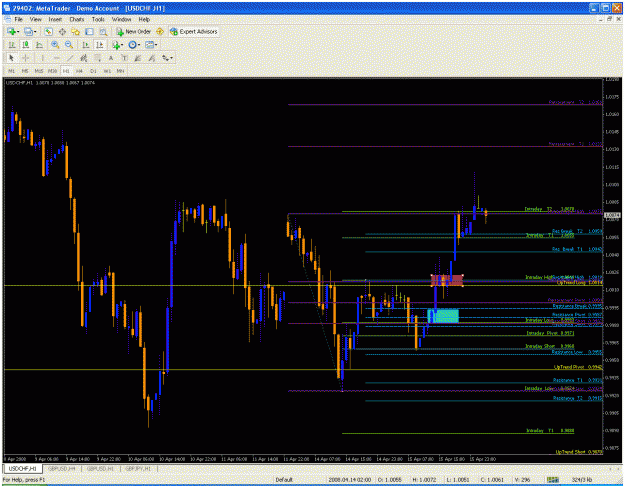Viewport: 625px width, 486px height.
Task: Select the D1 timeframe button
Action: click(x=93, y=71)
